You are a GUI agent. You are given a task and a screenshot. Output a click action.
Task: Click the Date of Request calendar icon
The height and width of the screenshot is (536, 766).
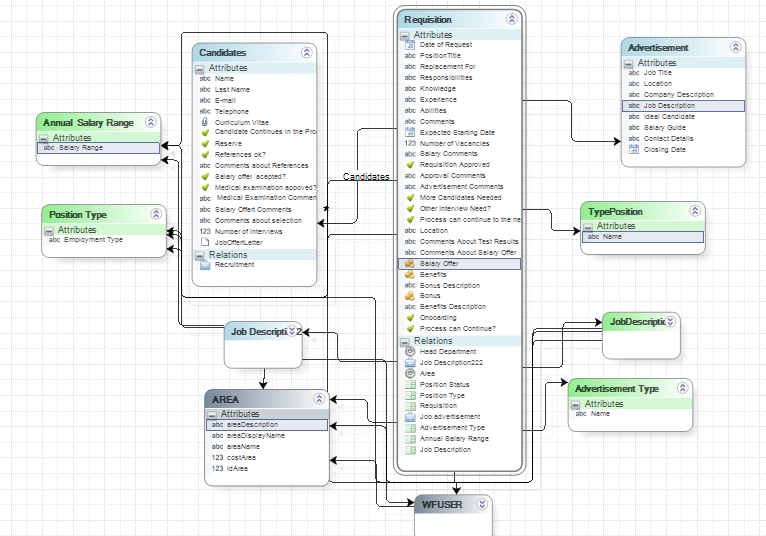[x=410, y=45]
